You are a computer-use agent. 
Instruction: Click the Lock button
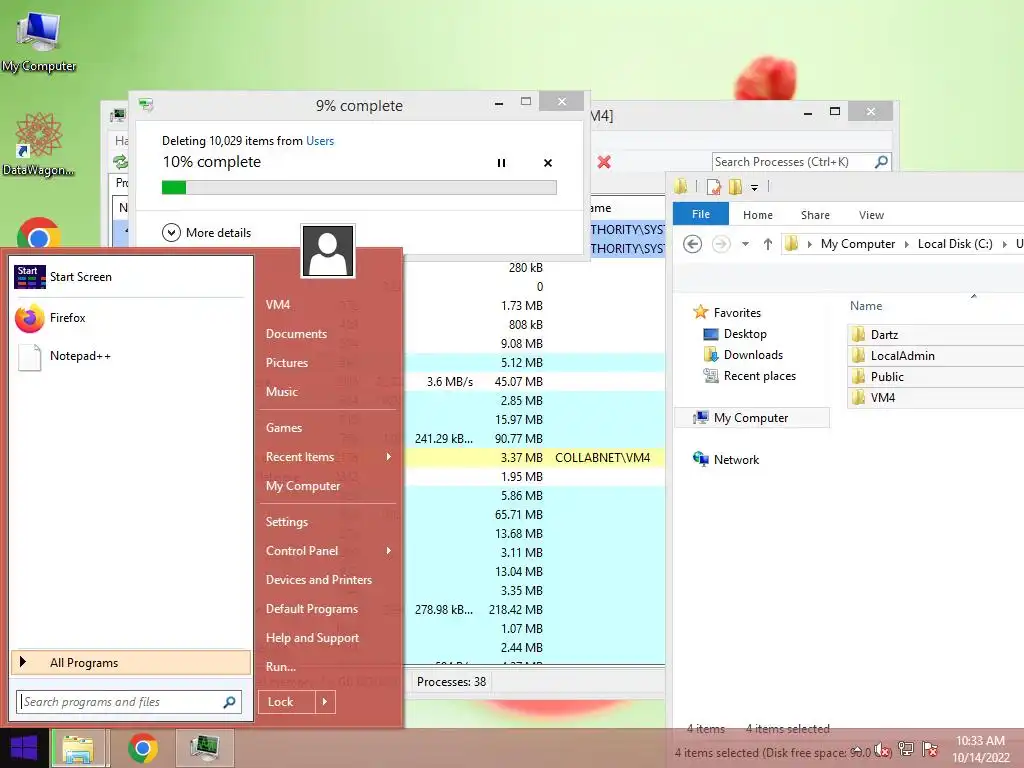[287, 702]
